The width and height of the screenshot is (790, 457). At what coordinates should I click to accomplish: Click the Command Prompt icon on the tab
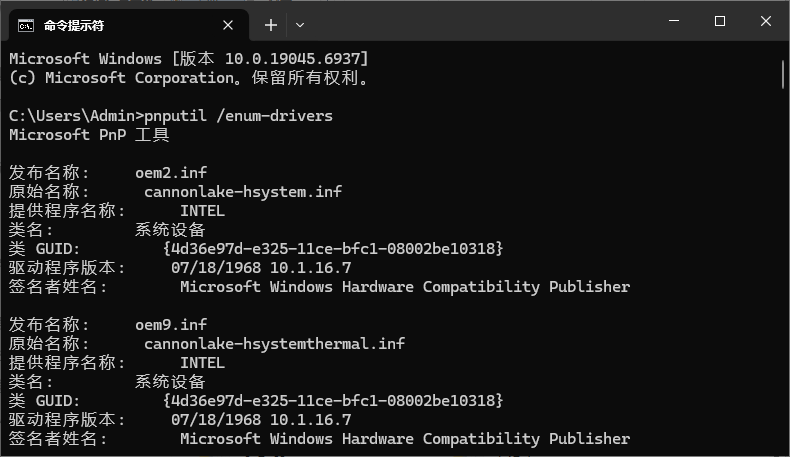[27, 24]
